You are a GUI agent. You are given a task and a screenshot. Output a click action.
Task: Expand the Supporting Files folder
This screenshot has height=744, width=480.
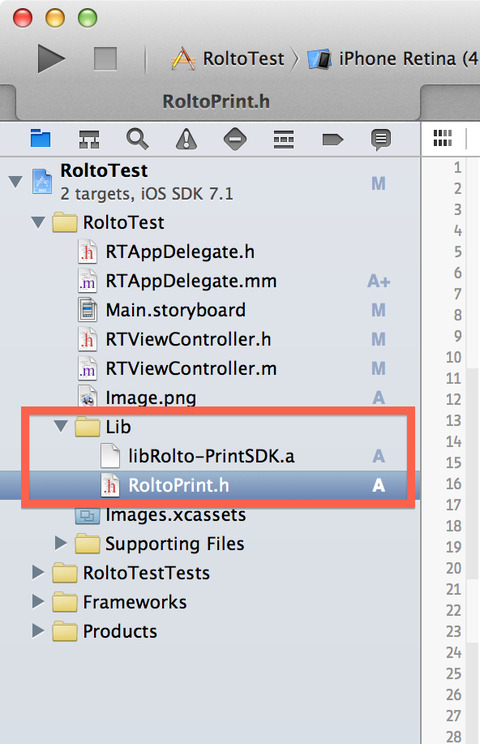(60, 543)
